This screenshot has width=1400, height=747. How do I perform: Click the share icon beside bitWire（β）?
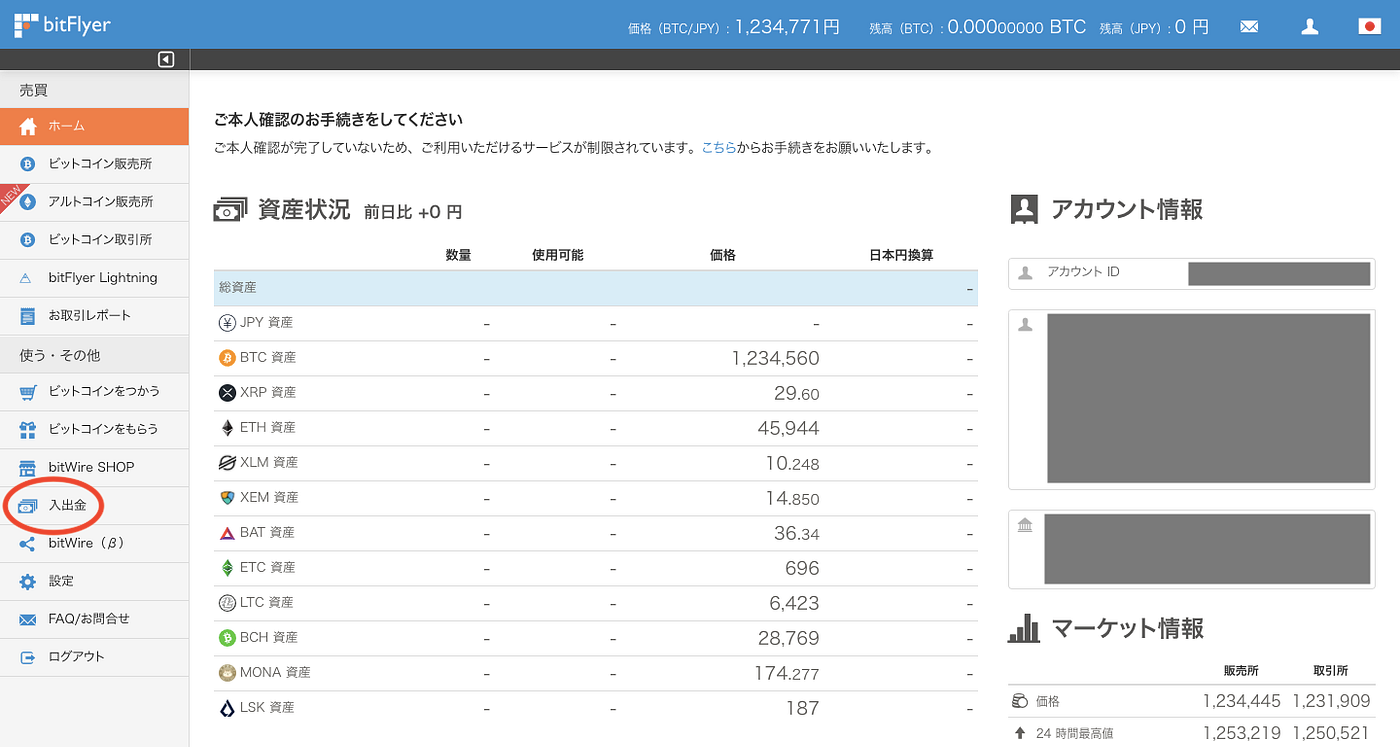(x=28, y=544)
